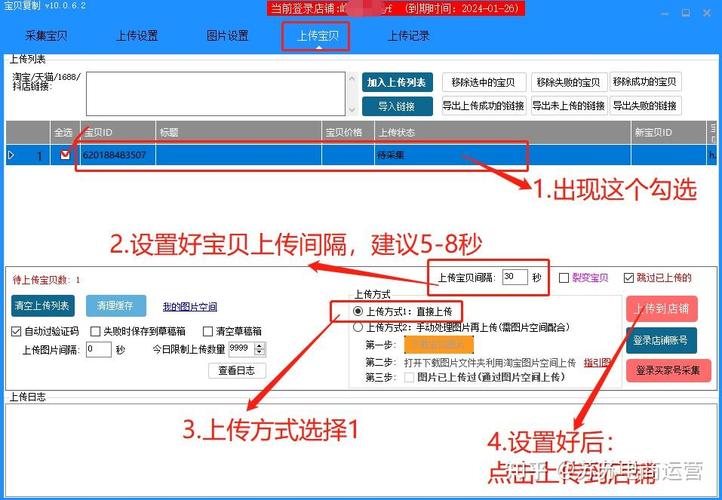Select 上传方式1：直接上传 radio
Image resolution: width=722 pixels, height=500 pixels.
[x=358, y=311]
